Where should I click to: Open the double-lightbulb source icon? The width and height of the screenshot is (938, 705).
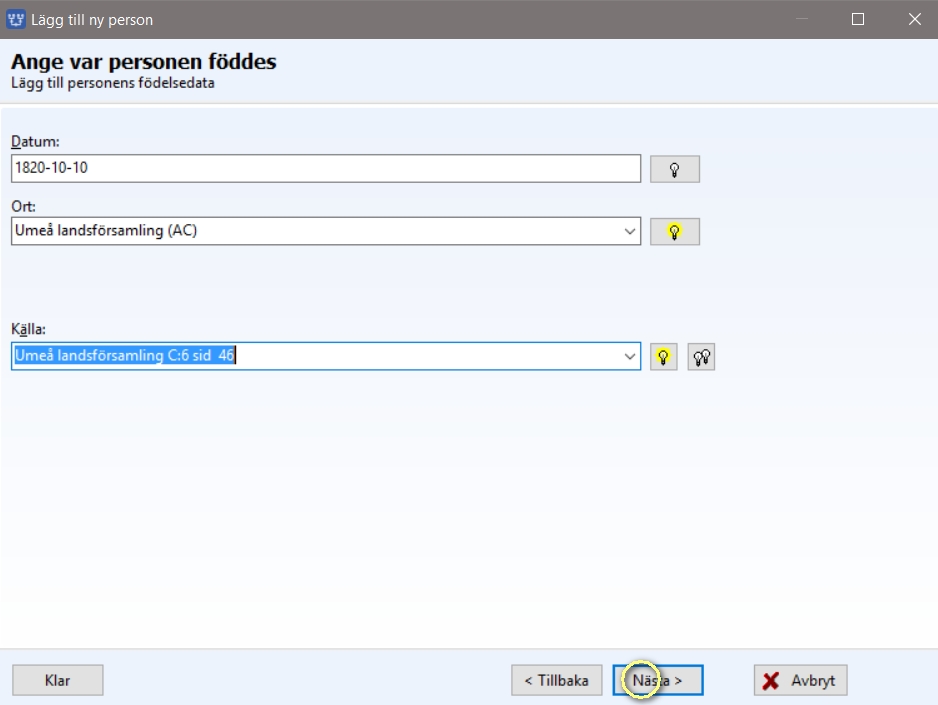[701, 357]
